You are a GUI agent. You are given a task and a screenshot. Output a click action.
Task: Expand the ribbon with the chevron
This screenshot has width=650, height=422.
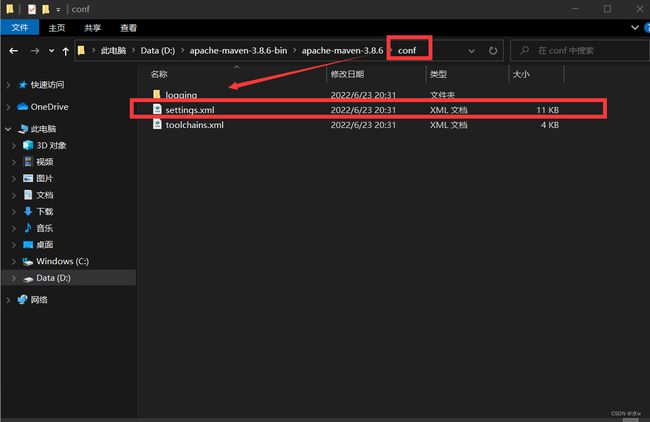(x=635, y=28)
